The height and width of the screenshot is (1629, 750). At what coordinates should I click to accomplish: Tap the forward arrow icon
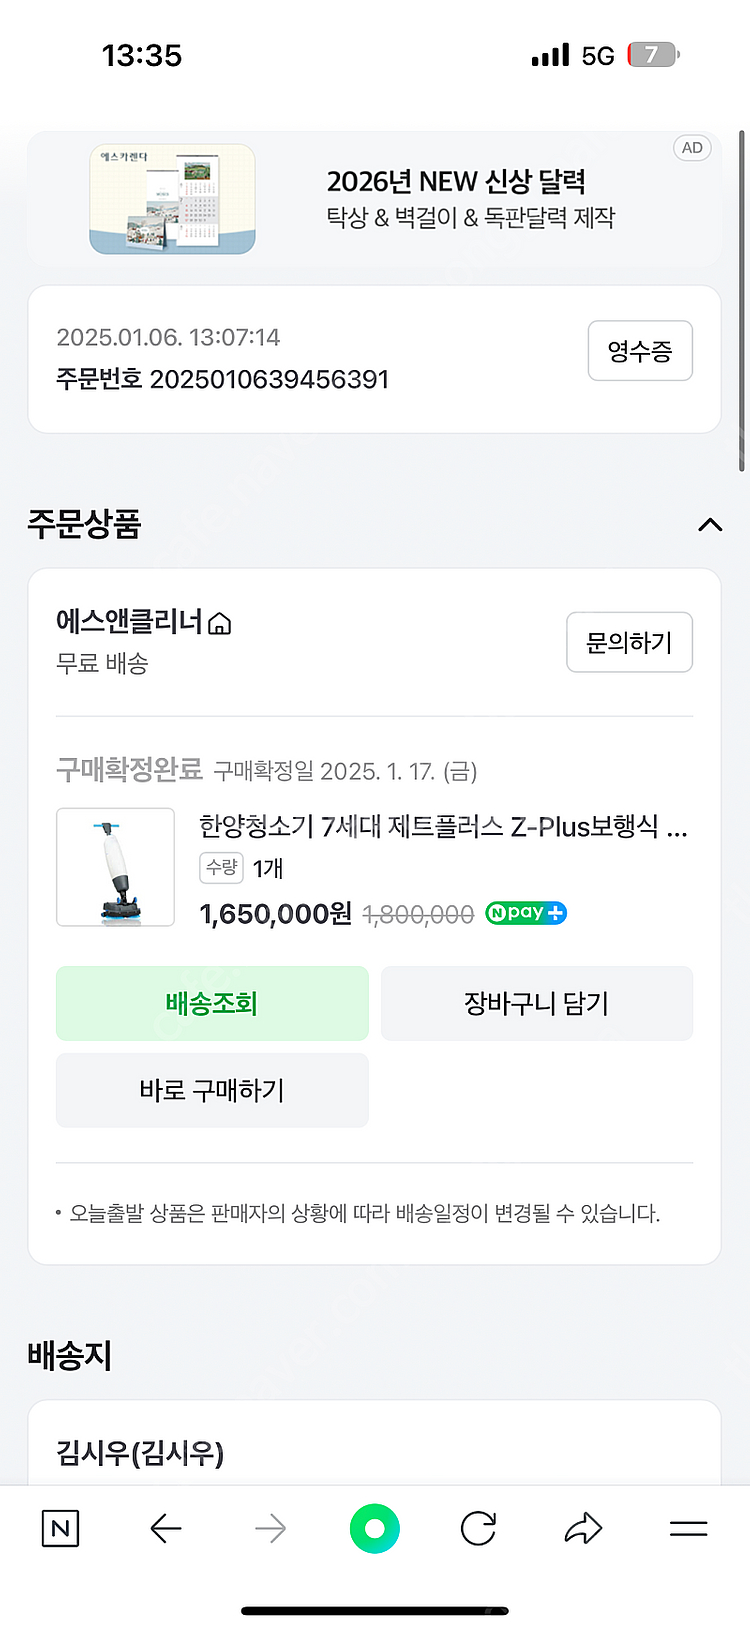point(270,1528)
